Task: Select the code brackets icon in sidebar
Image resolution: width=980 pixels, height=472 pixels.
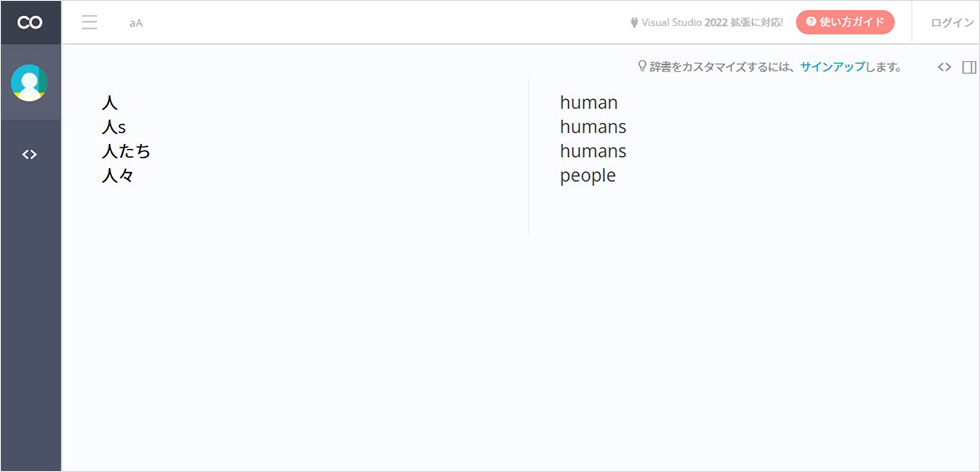Action: coord(29,154)
